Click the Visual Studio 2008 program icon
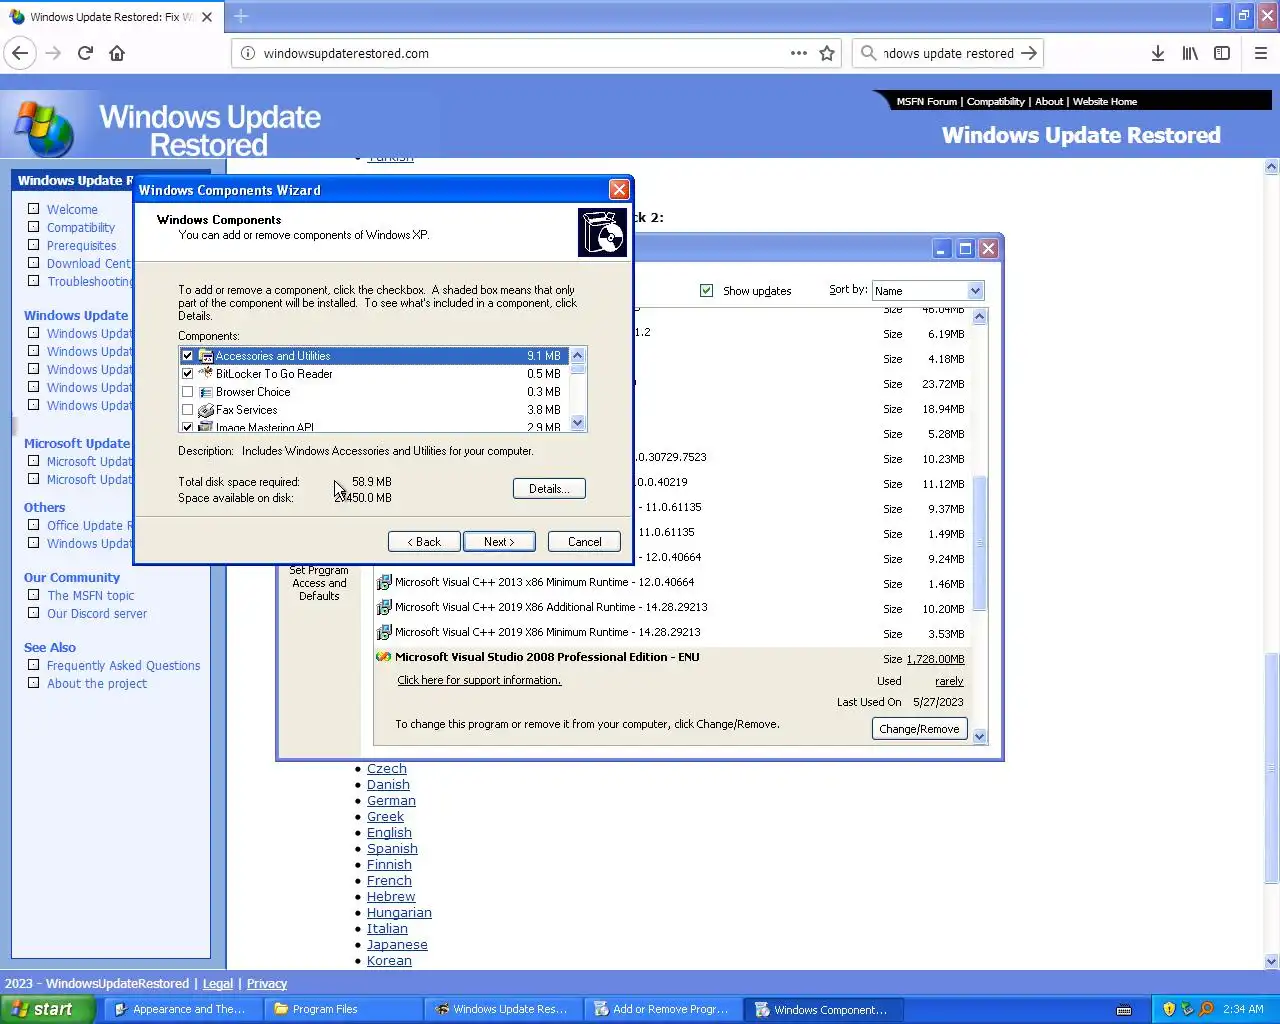The height and width of the screenshot is (1024, 1280). click(x=383, y=657)
